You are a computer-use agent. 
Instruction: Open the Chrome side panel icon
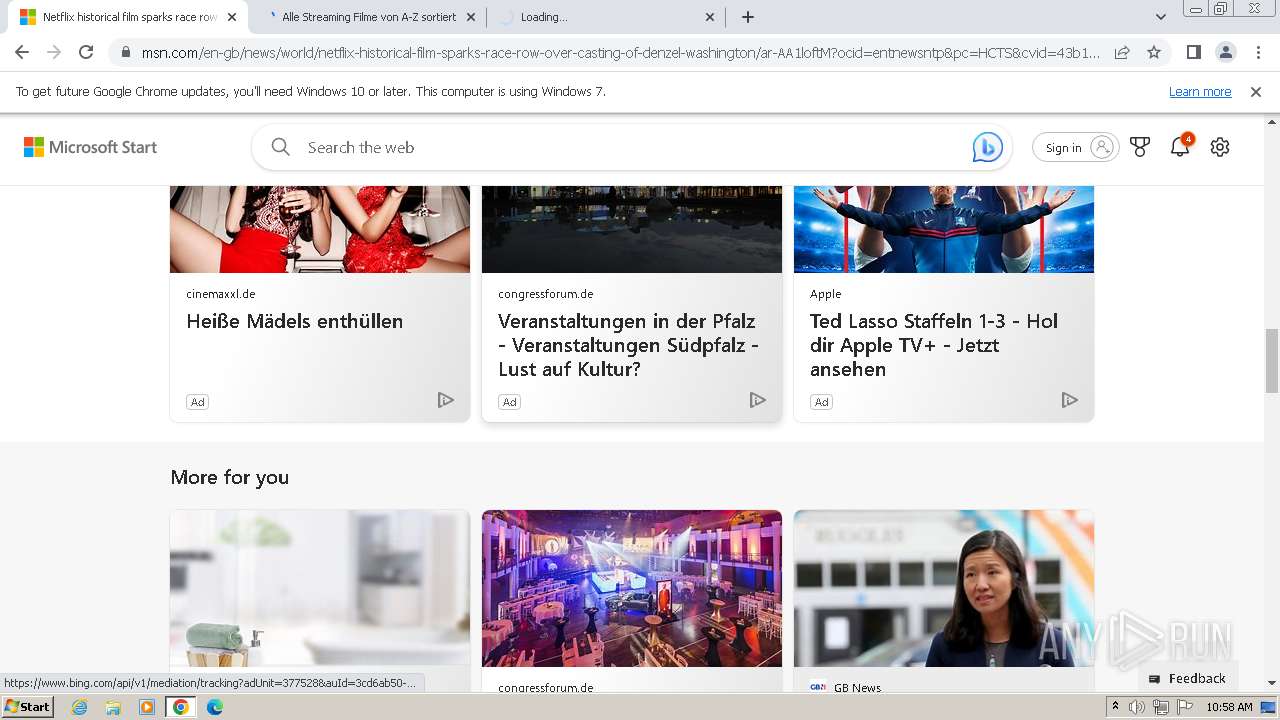(x=1193, y=52)
